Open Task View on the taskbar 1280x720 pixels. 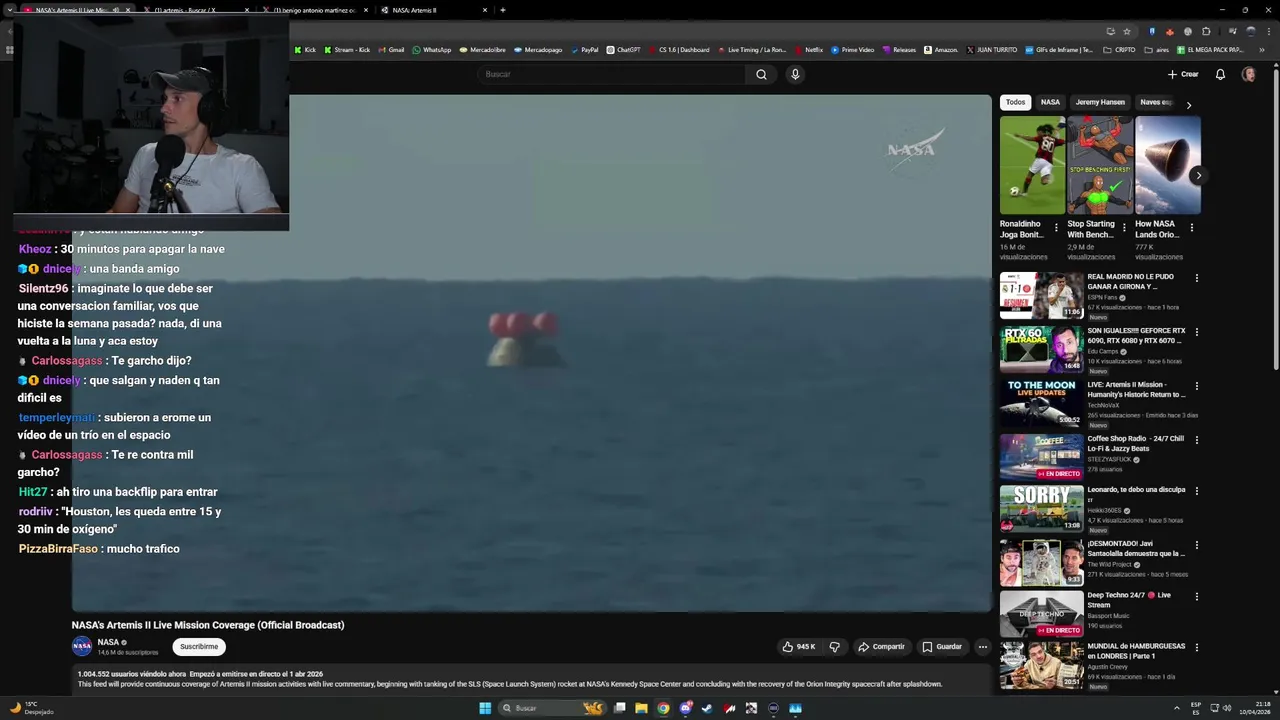coord(620,708)
